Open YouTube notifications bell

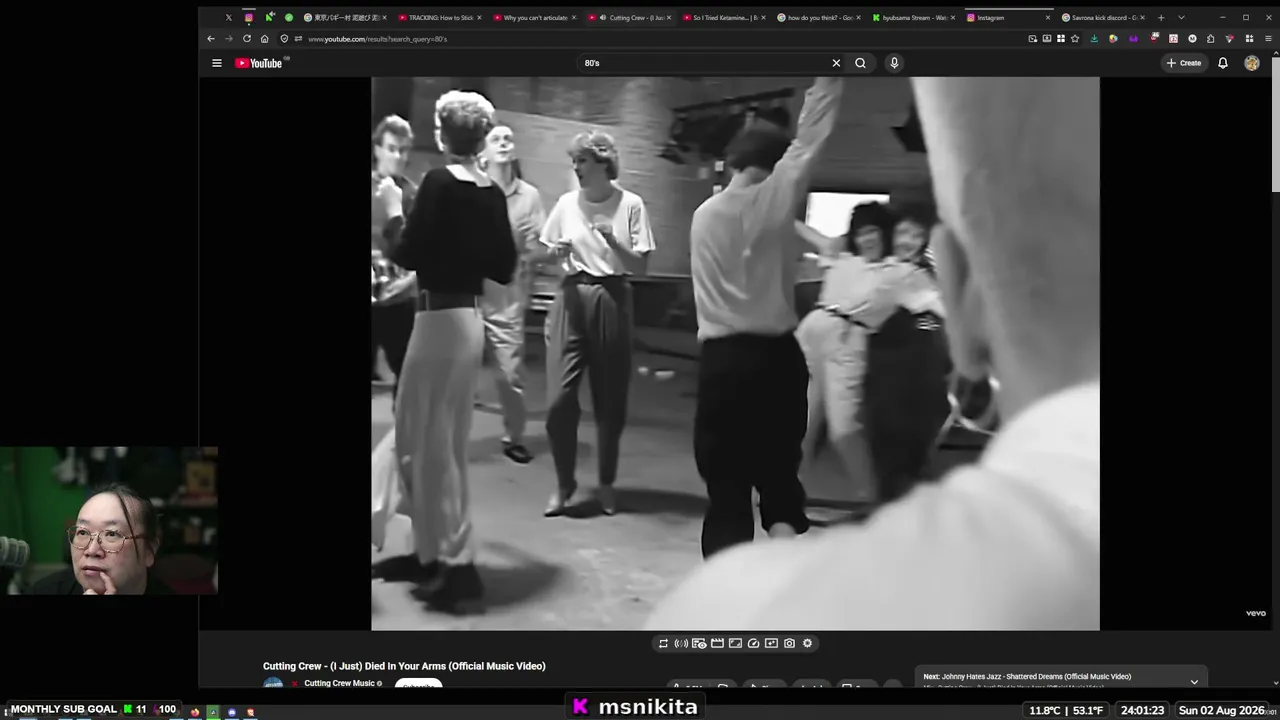coord(1222,63)
